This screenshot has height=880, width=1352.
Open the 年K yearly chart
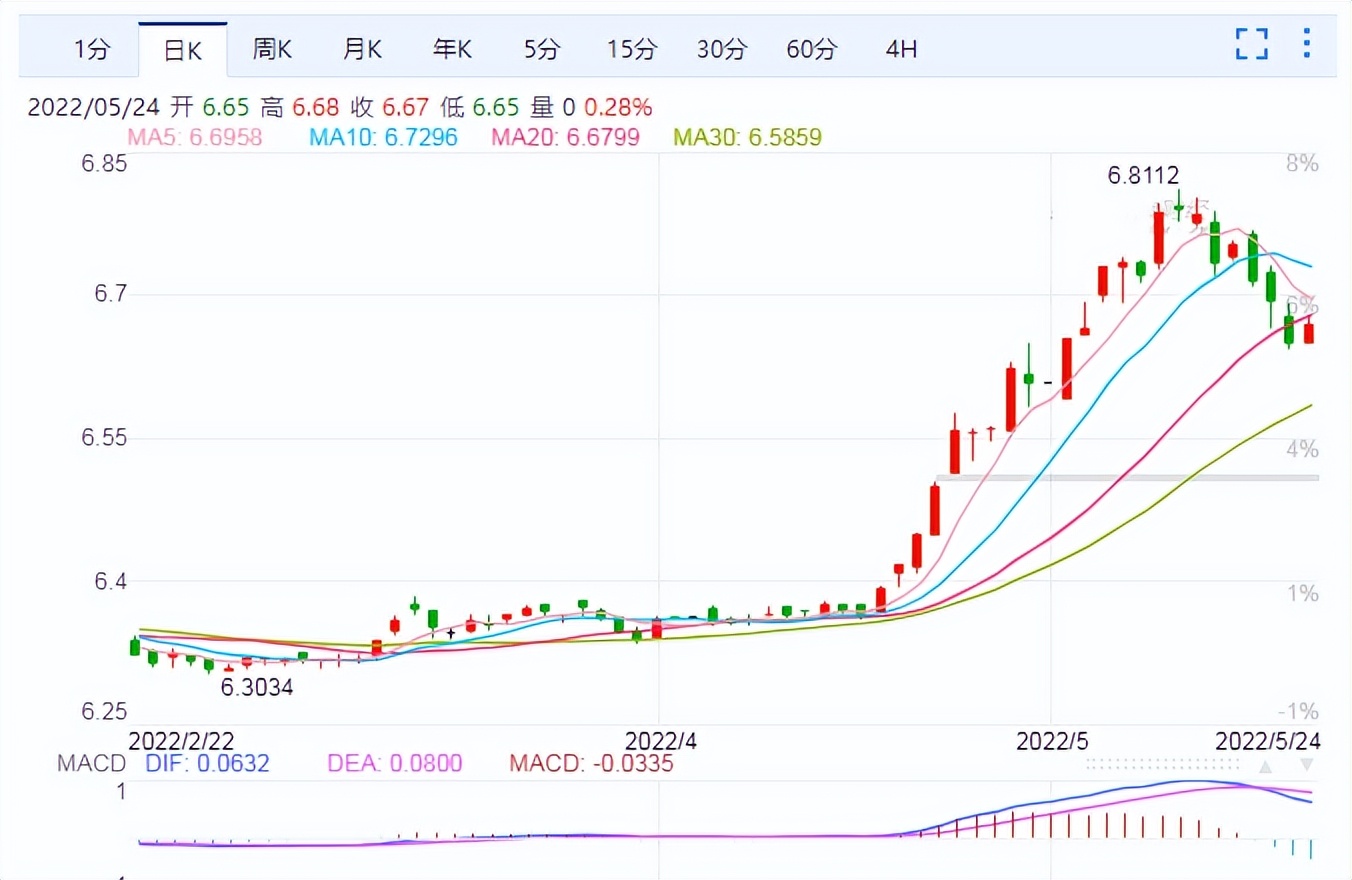[x=451, y=48]
